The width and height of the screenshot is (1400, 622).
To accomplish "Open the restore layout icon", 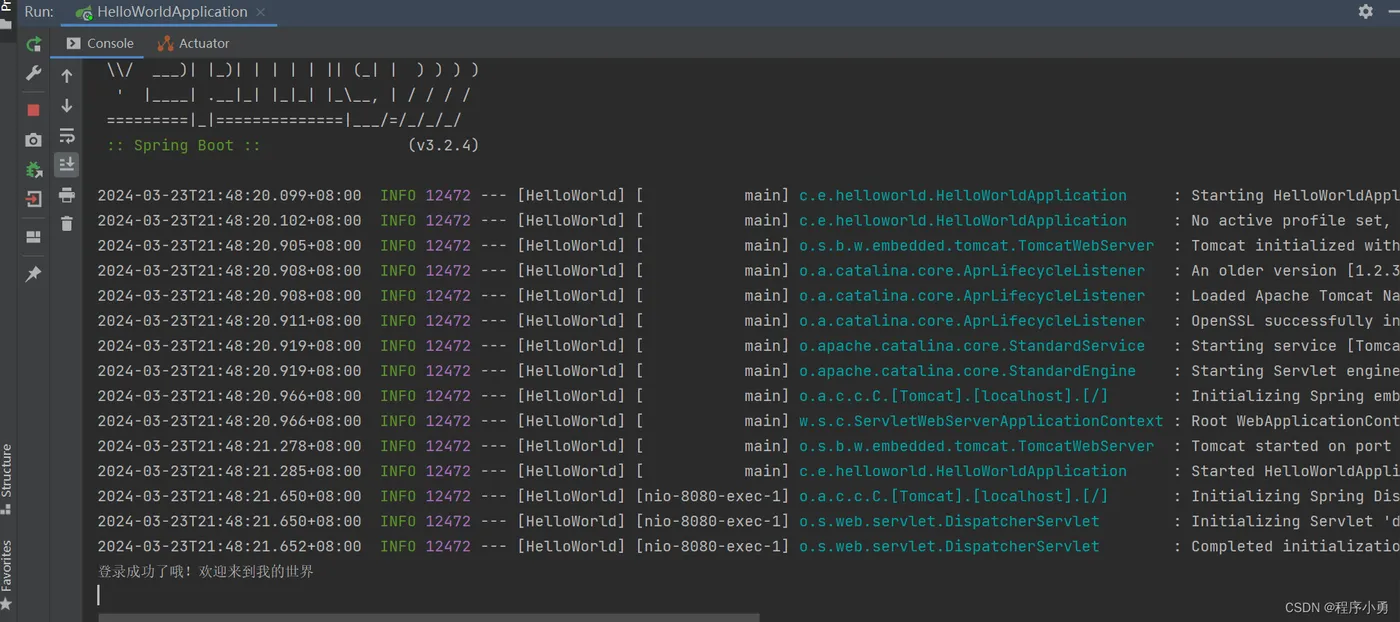I will pos(33,237).
